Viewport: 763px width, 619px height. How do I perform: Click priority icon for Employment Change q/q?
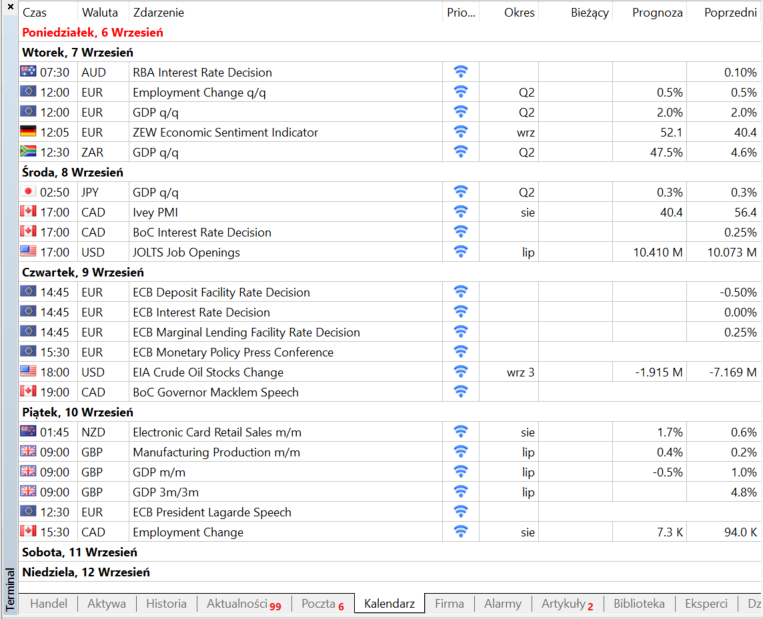(460, 91)
